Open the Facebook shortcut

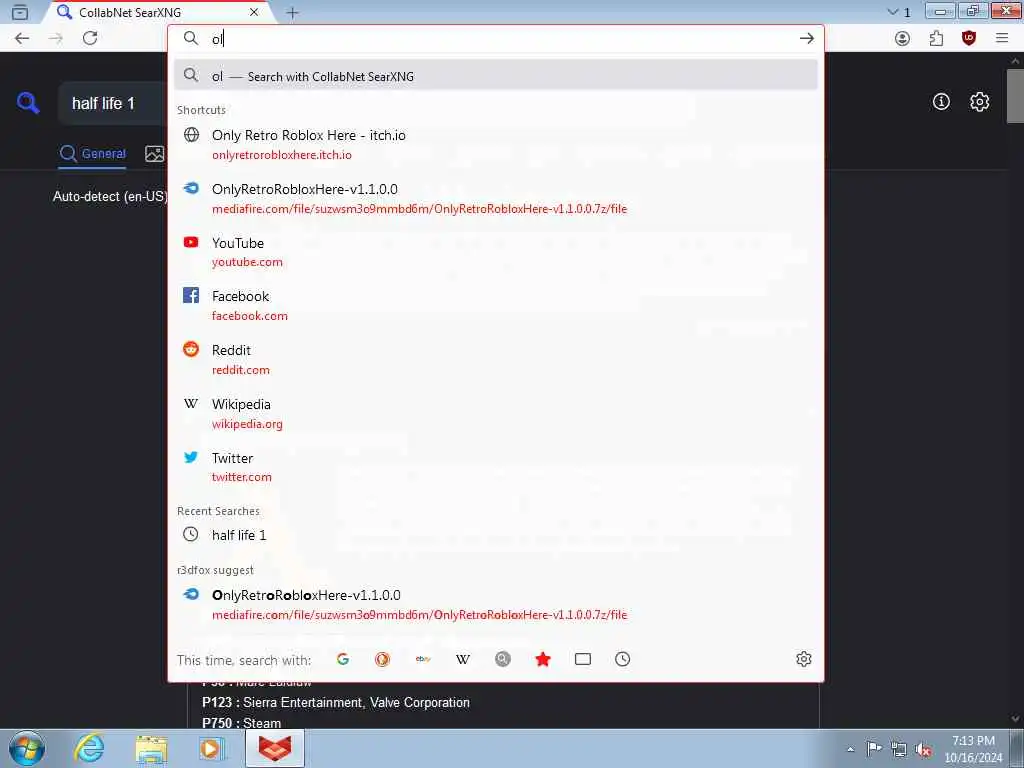pos(496,306)
